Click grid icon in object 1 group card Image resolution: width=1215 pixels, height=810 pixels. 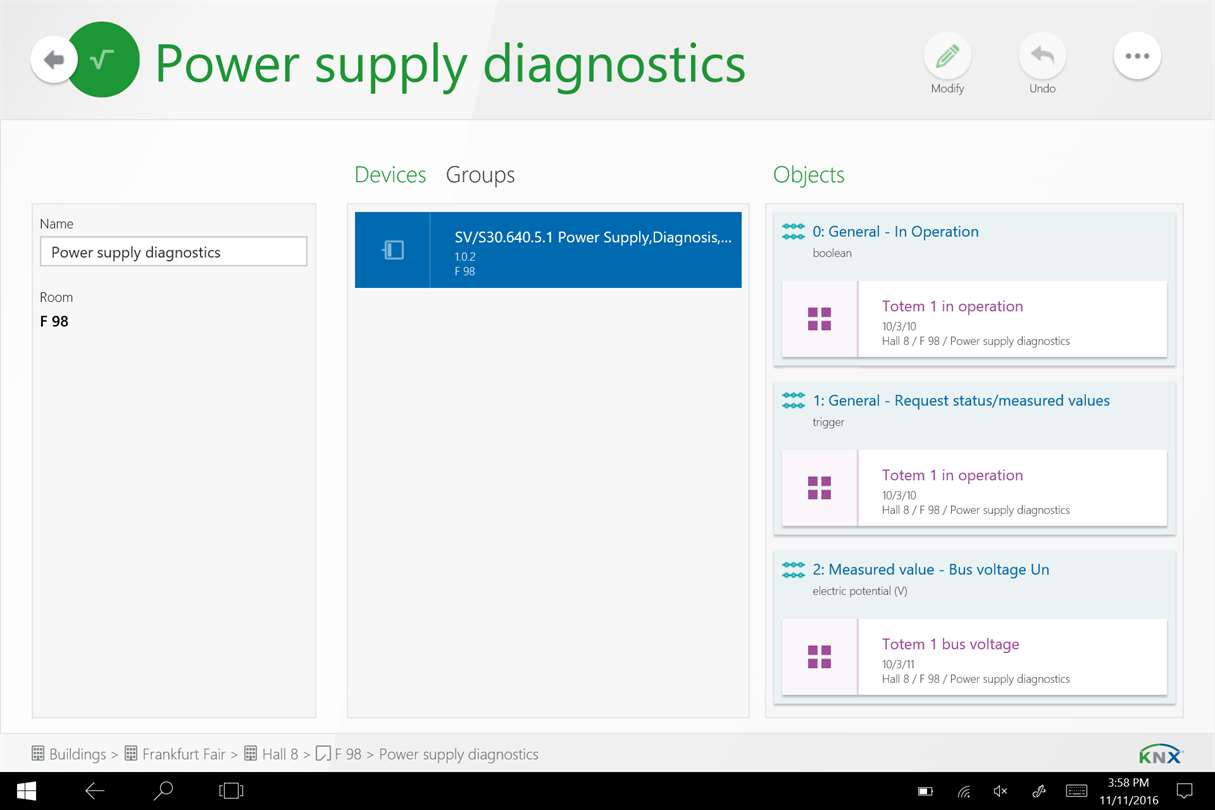[819, 488]
